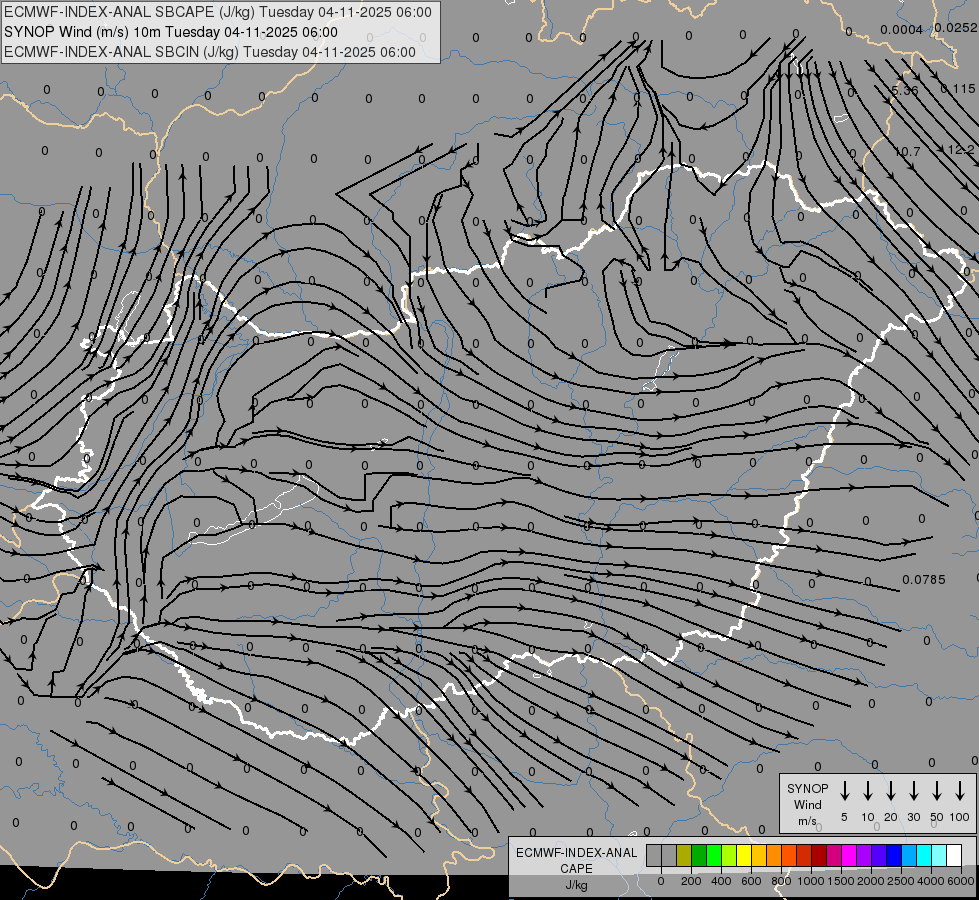Viewport: 979px width, 900px height.
Task: Select the dark green CAPE legend swatch
Action: coord(699,855)
